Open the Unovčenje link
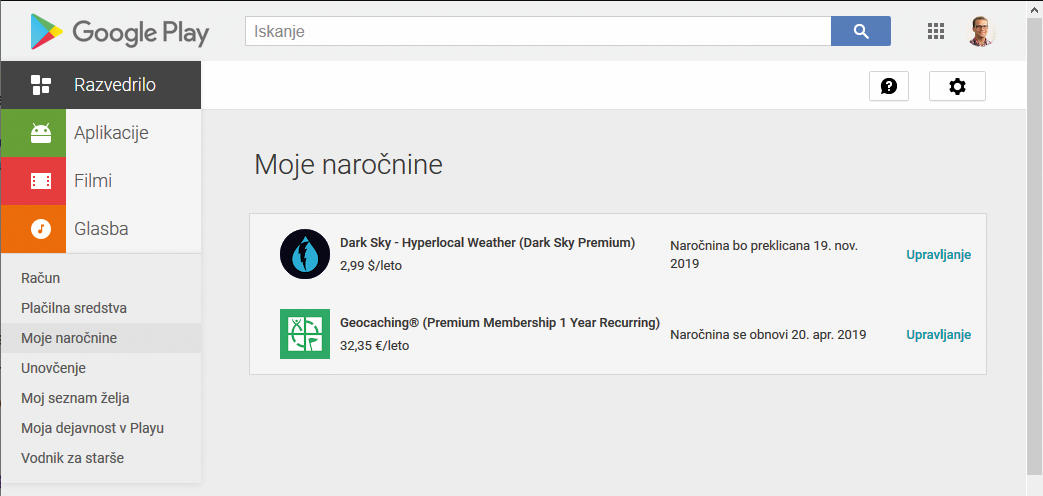This screenshot has height=496, width=1043. pos(53,368)
